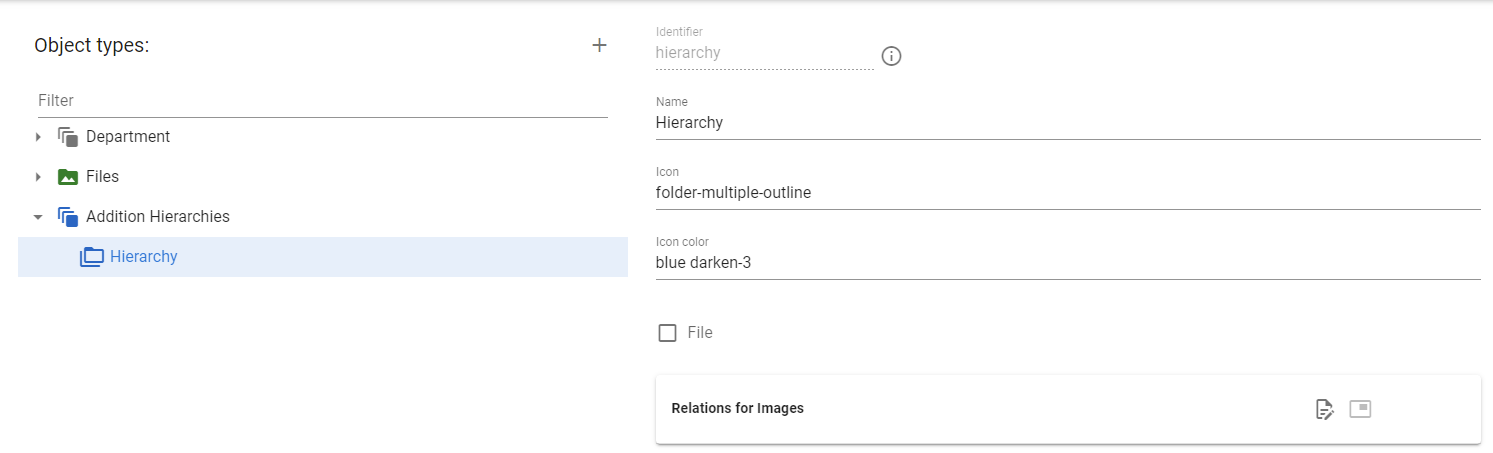The height and width of the screenshot is (453, 1493).
Task: Select the Files item label
Action: tap(102, 177)
